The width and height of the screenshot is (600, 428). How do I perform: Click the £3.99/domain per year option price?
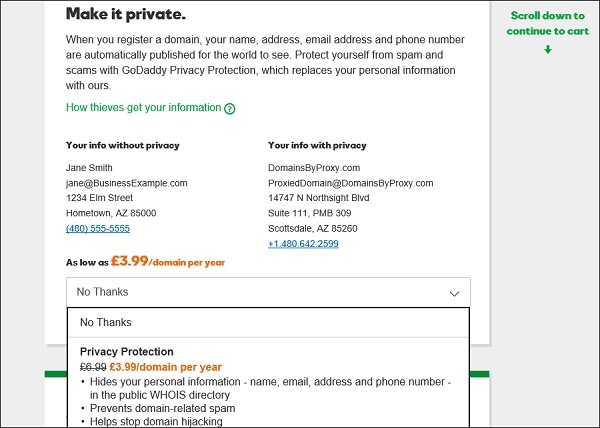[x=165, y=367]
